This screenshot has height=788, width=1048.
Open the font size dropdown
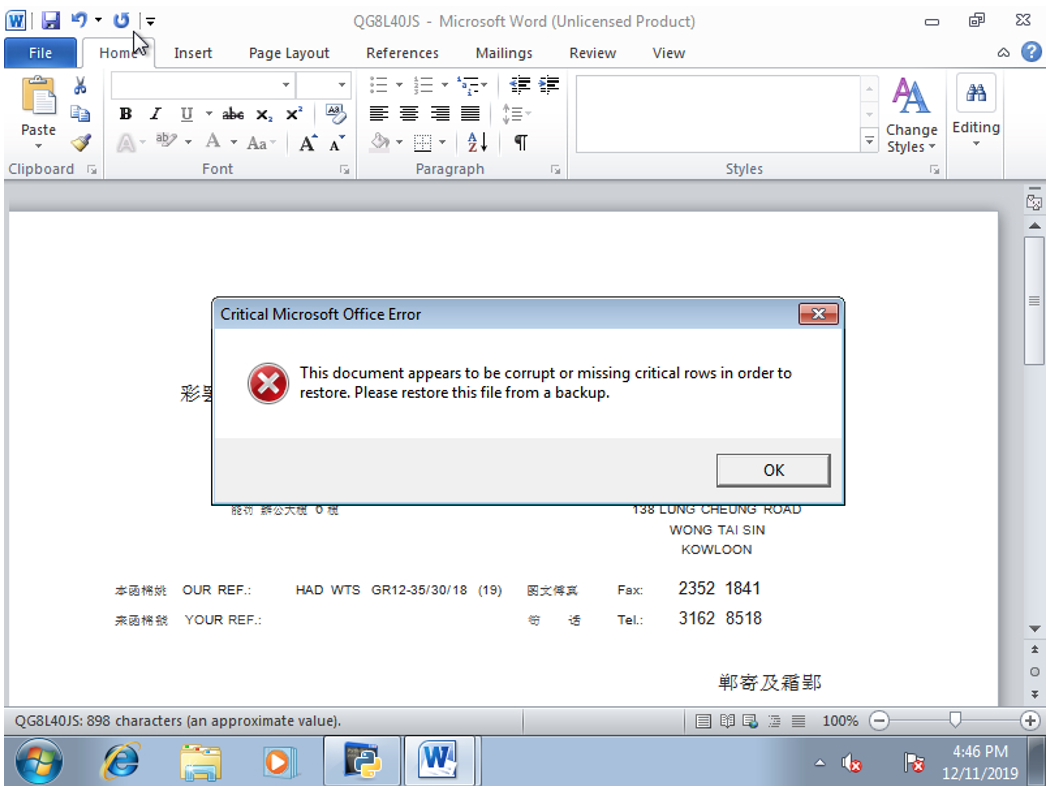(342, 85)
